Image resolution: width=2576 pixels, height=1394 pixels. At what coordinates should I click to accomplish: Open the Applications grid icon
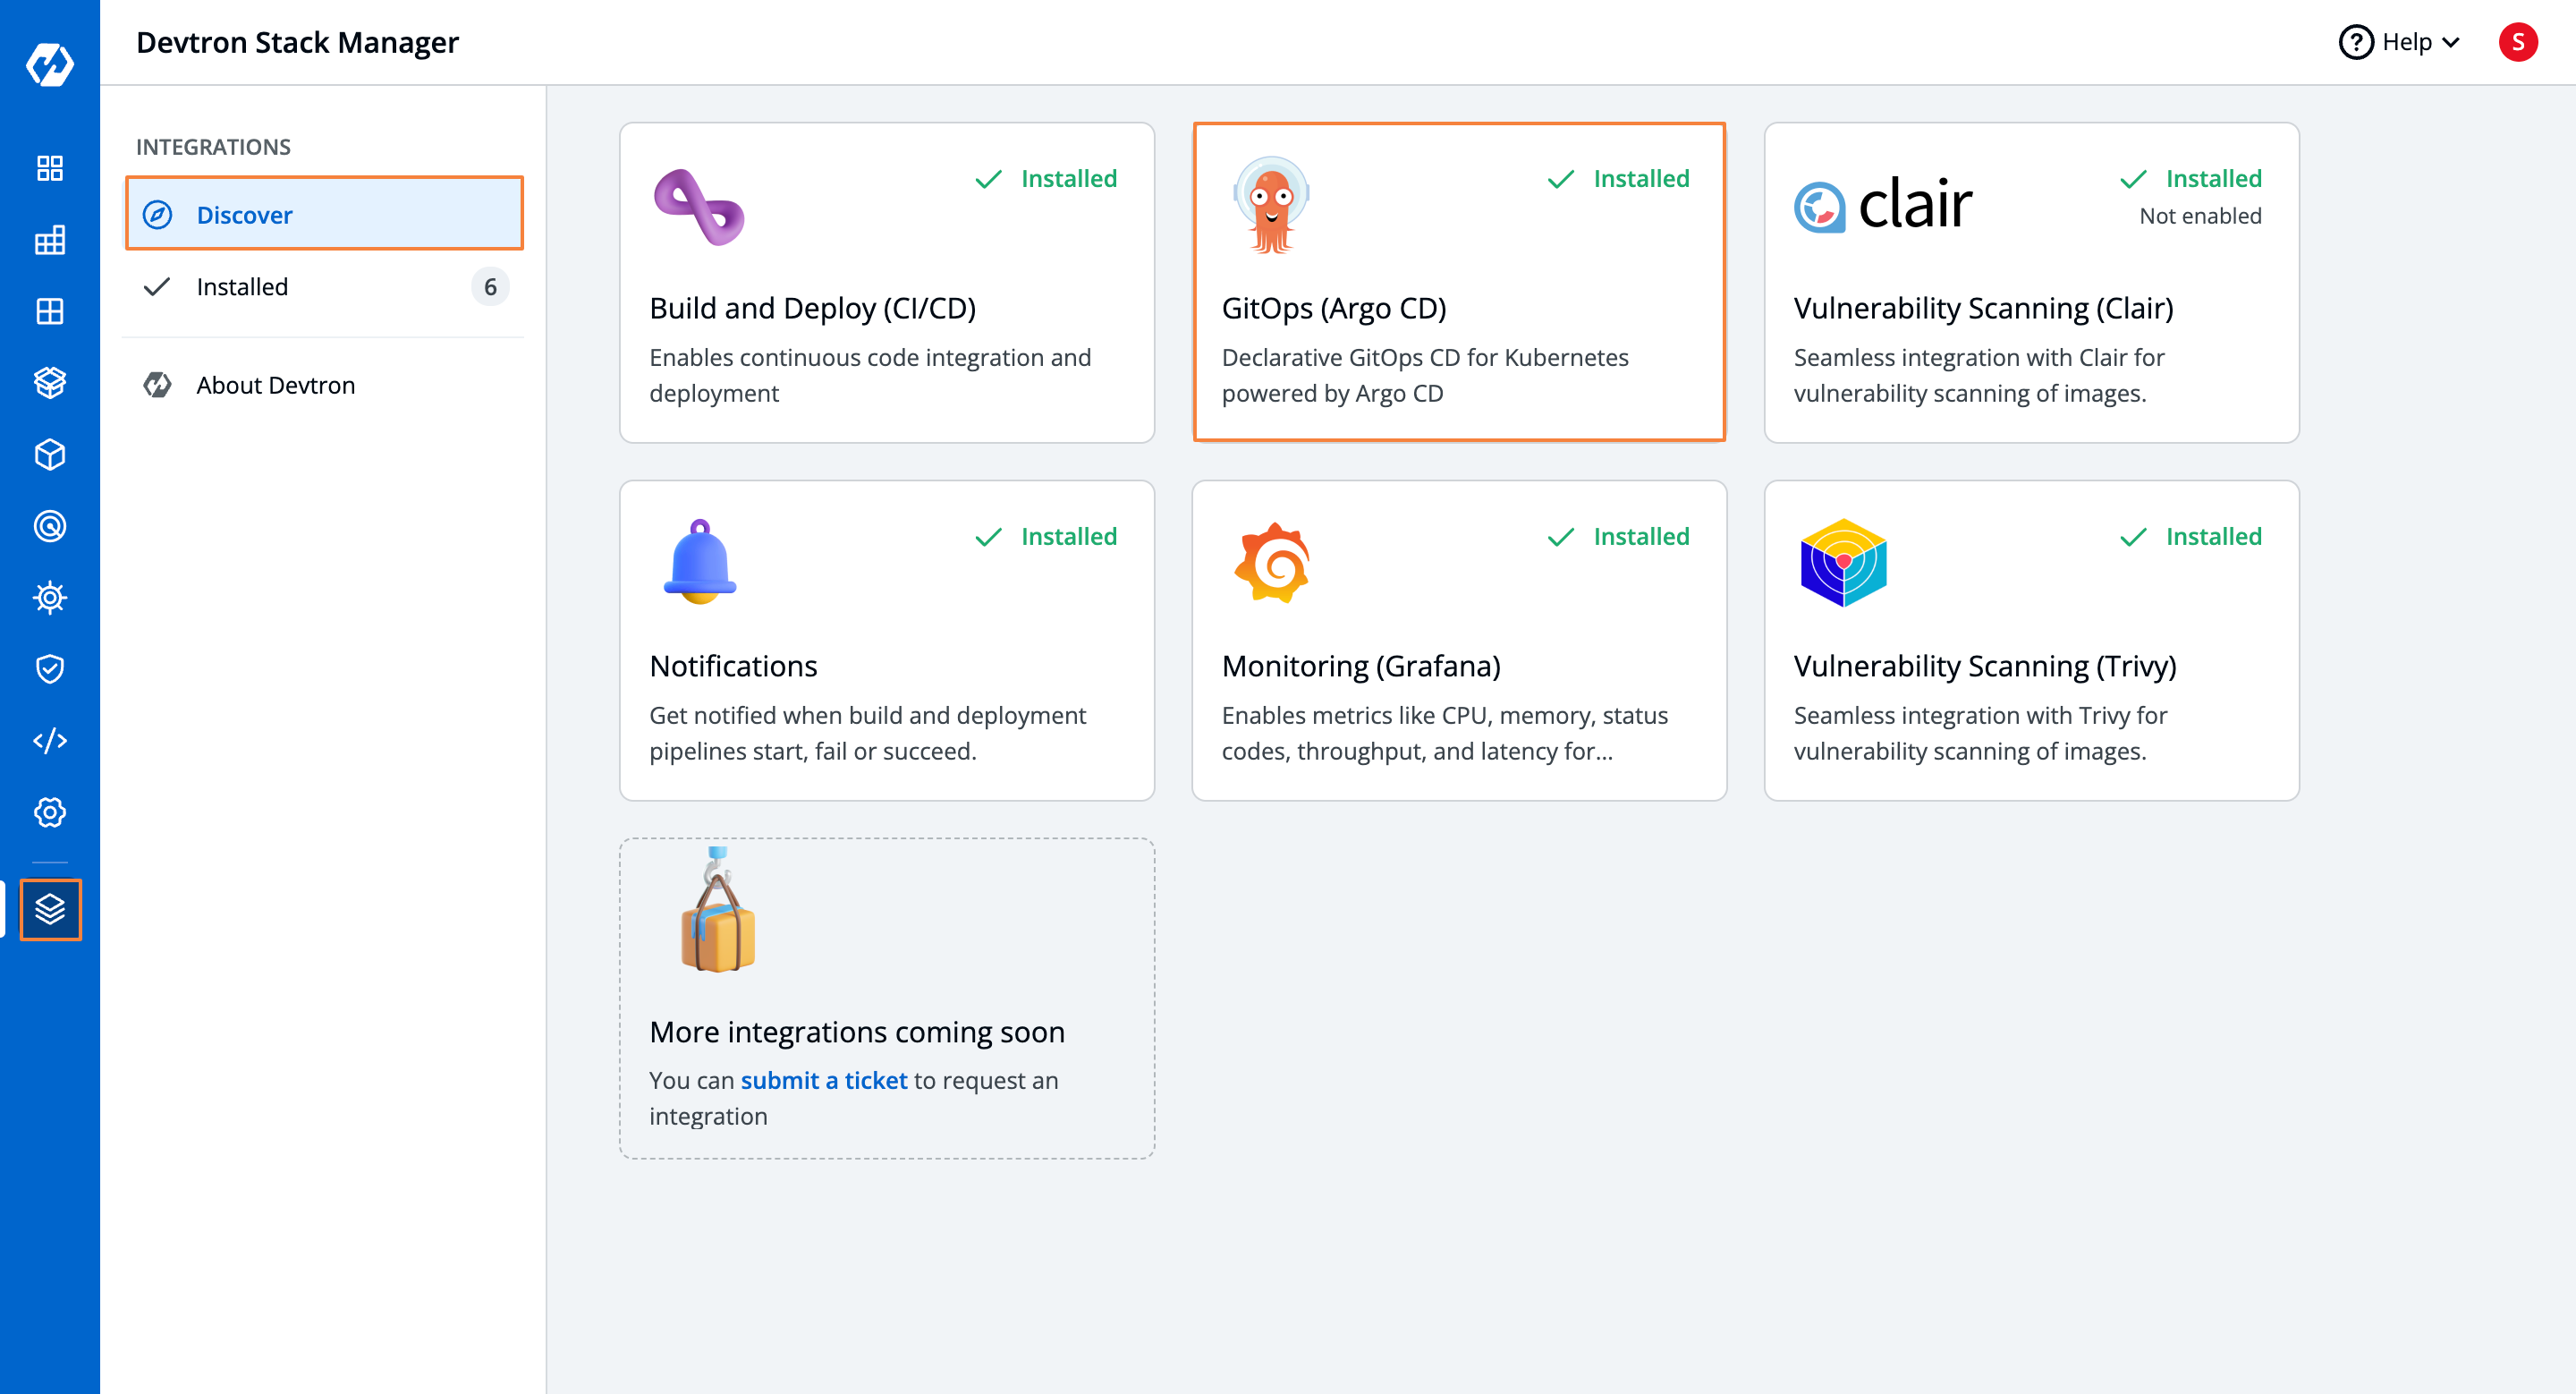click(50, 168)
